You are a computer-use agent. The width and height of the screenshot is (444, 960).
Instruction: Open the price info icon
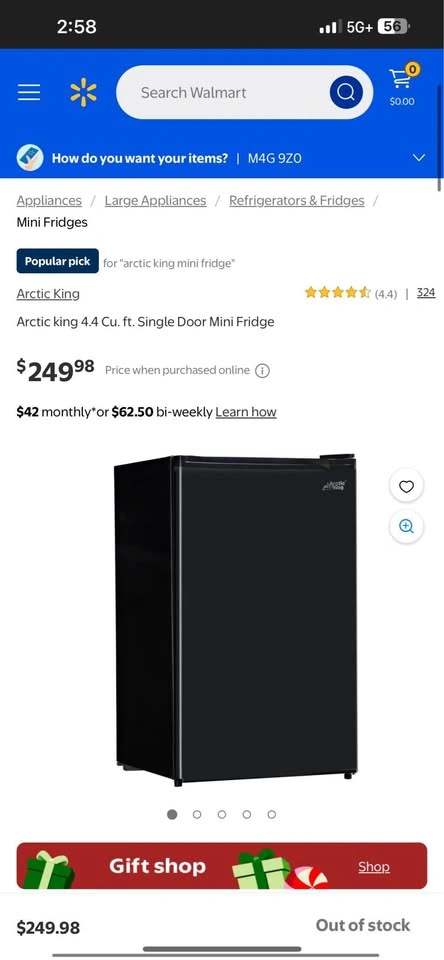point(262,370)
